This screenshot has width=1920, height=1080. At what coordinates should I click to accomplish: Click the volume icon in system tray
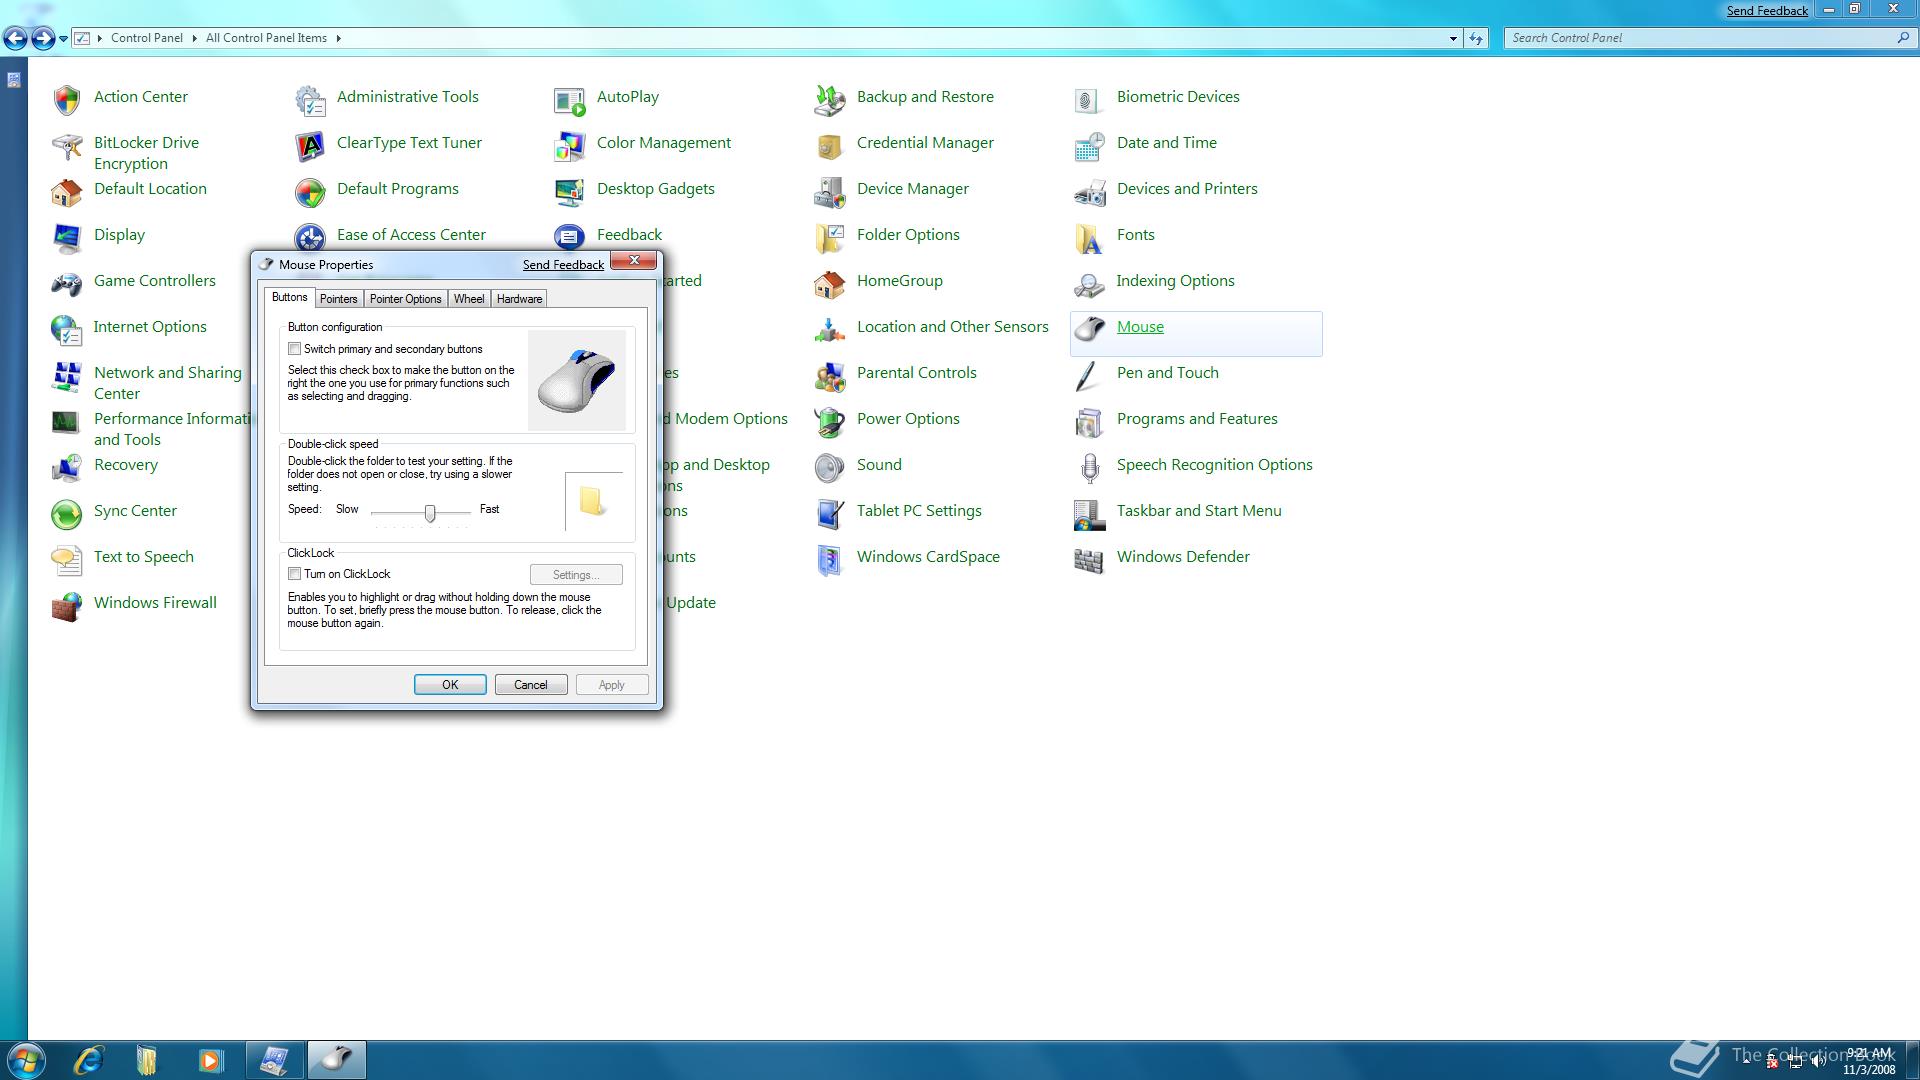tap(1818, 1062)
